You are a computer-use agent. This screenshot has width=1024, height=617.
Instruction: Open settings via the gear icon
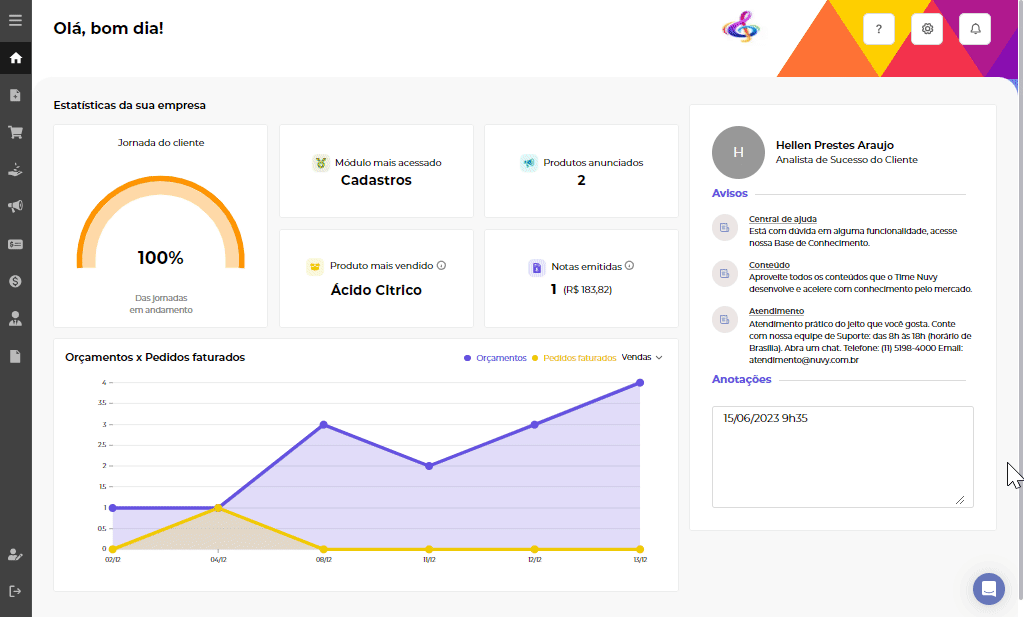(x=927, y=29)
